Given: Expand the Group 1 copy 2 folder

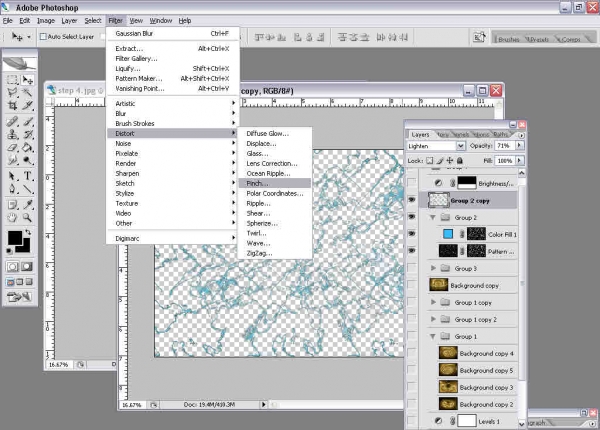Looking at the screenshot, I should coord(433,319).
